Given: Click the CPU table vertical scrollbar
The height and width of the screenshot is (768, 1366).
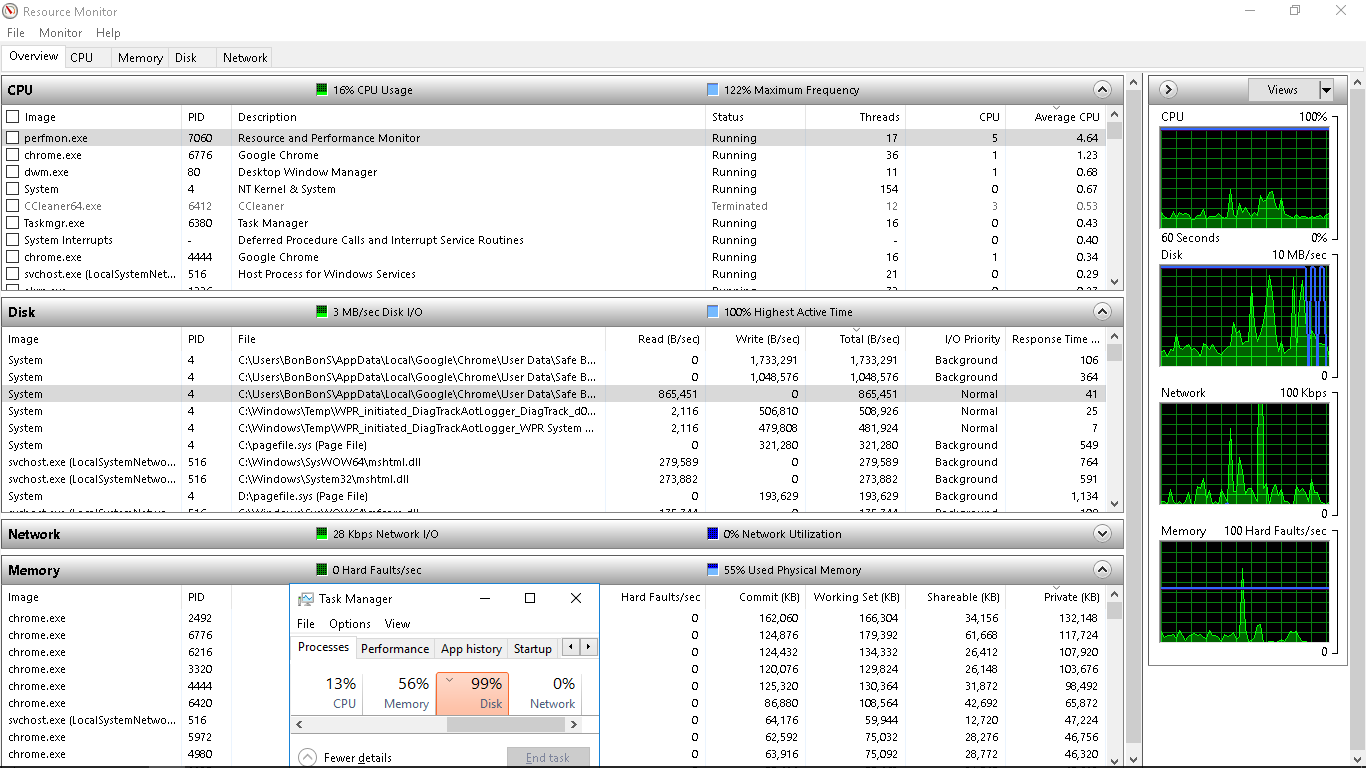Looking at the screenshot, I should pyautogui.click(x=1114, y=198).
